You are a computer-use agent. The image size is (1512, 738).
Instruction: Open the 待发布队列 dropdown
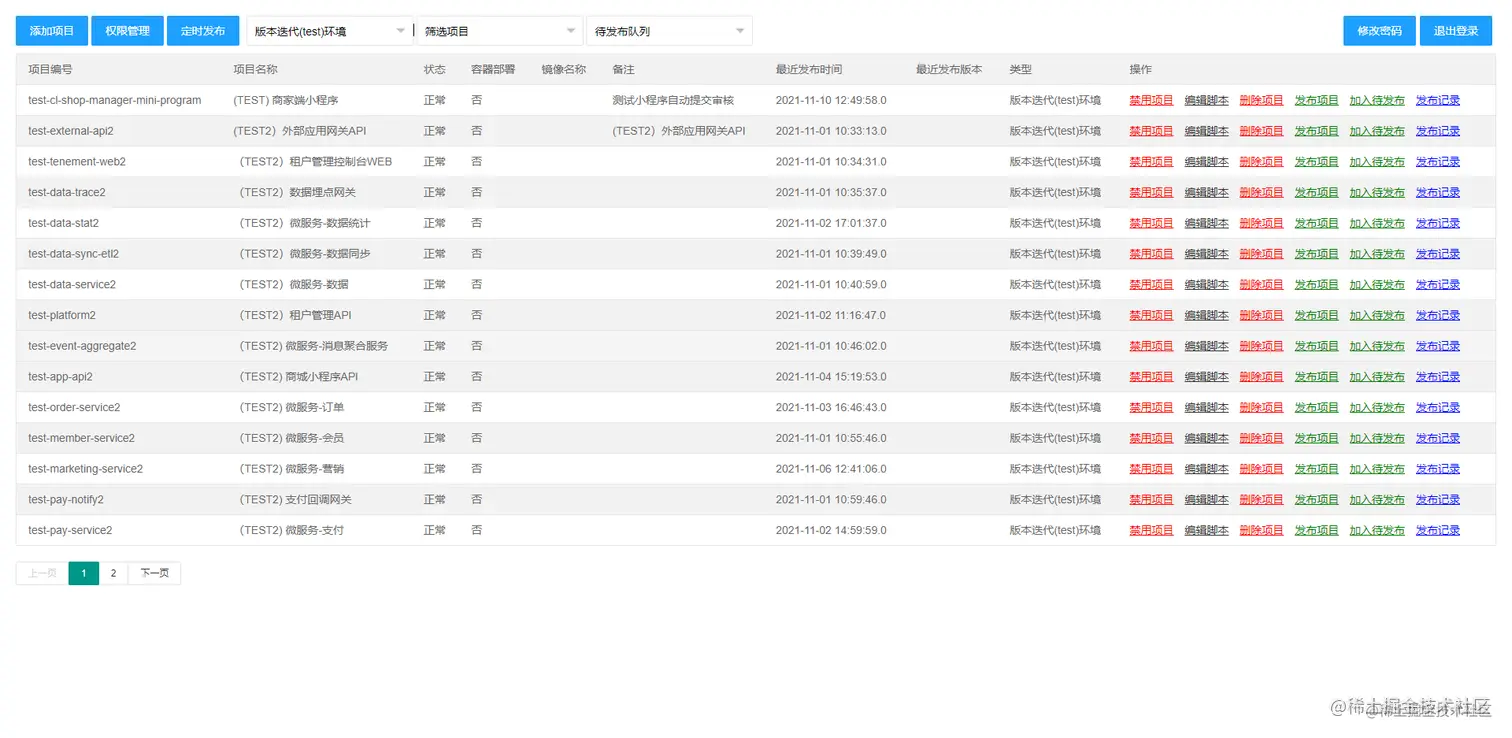(x=669, y=31)
